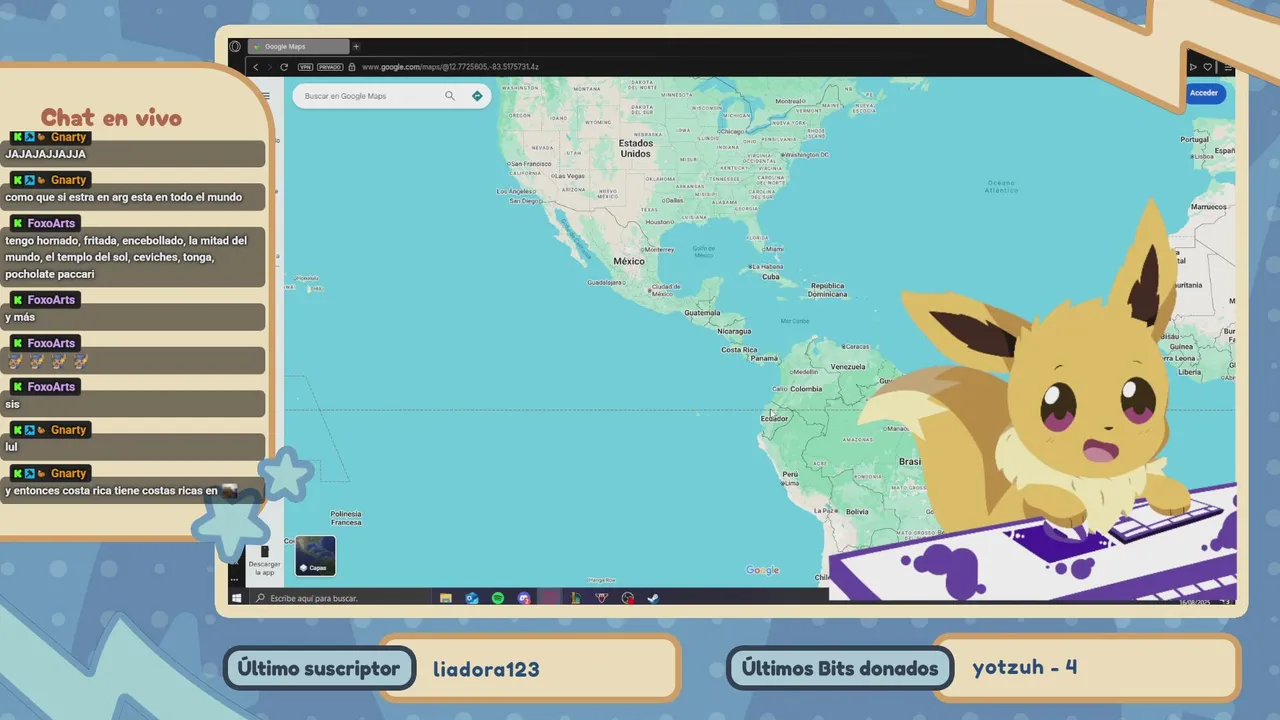Click the Bolivia label on map

[x=857, y=511]
